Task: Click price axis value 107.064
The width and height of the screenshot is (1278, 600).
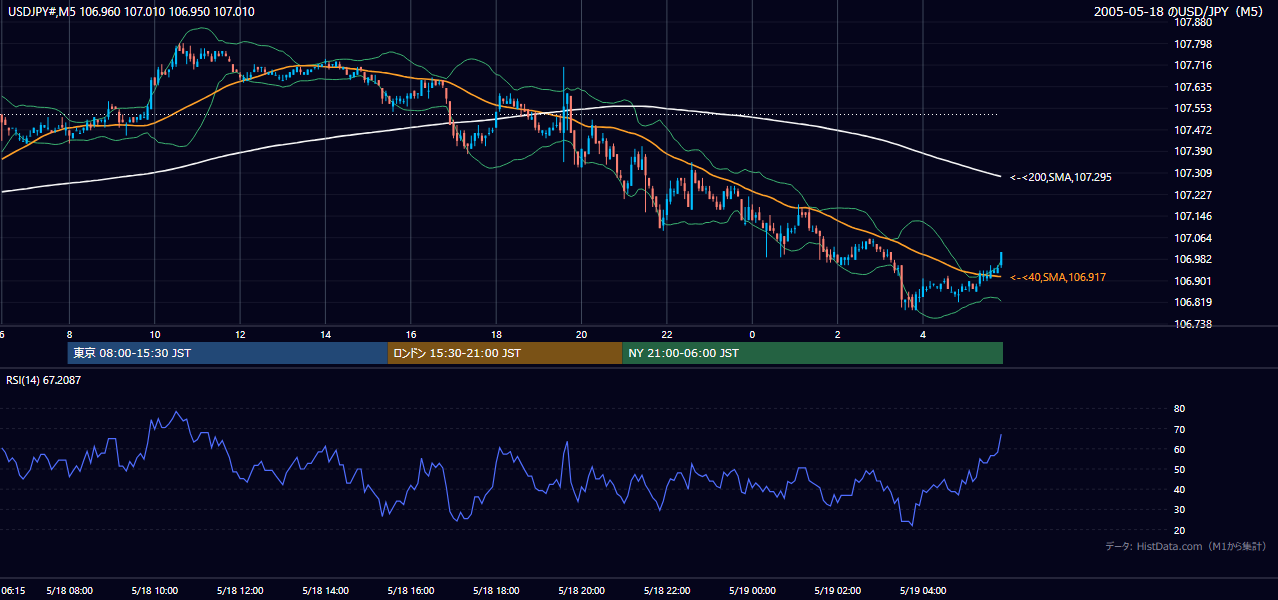Action: 1195,238
